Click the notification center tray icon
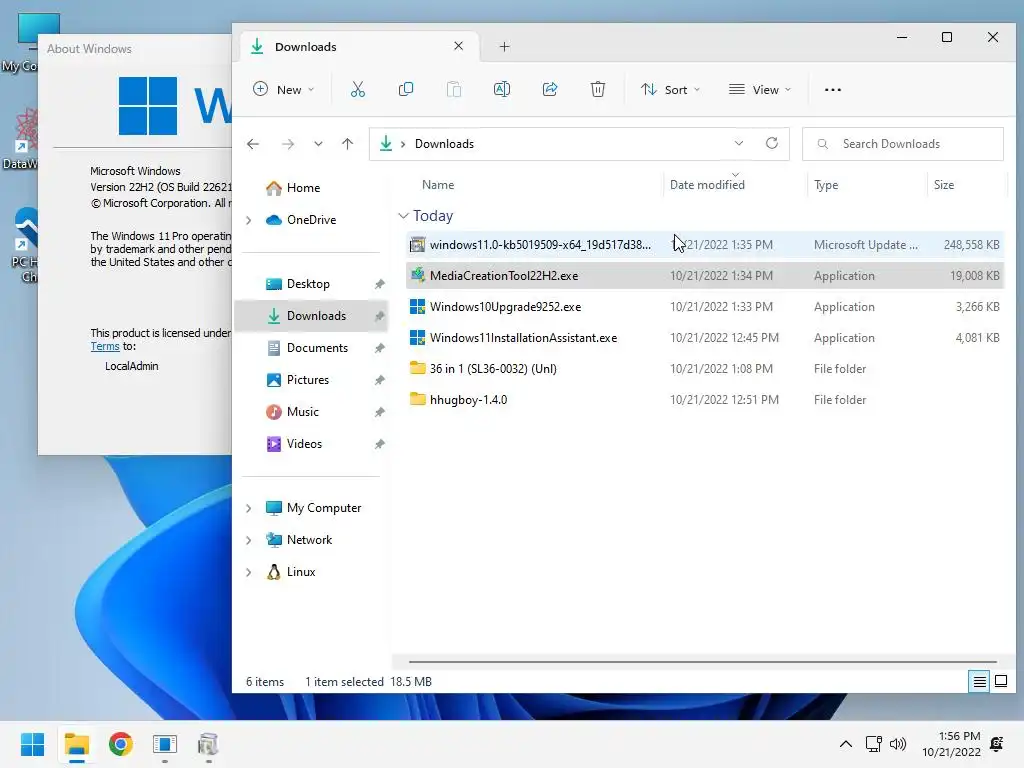The image size is (1024, 768). 997,744
